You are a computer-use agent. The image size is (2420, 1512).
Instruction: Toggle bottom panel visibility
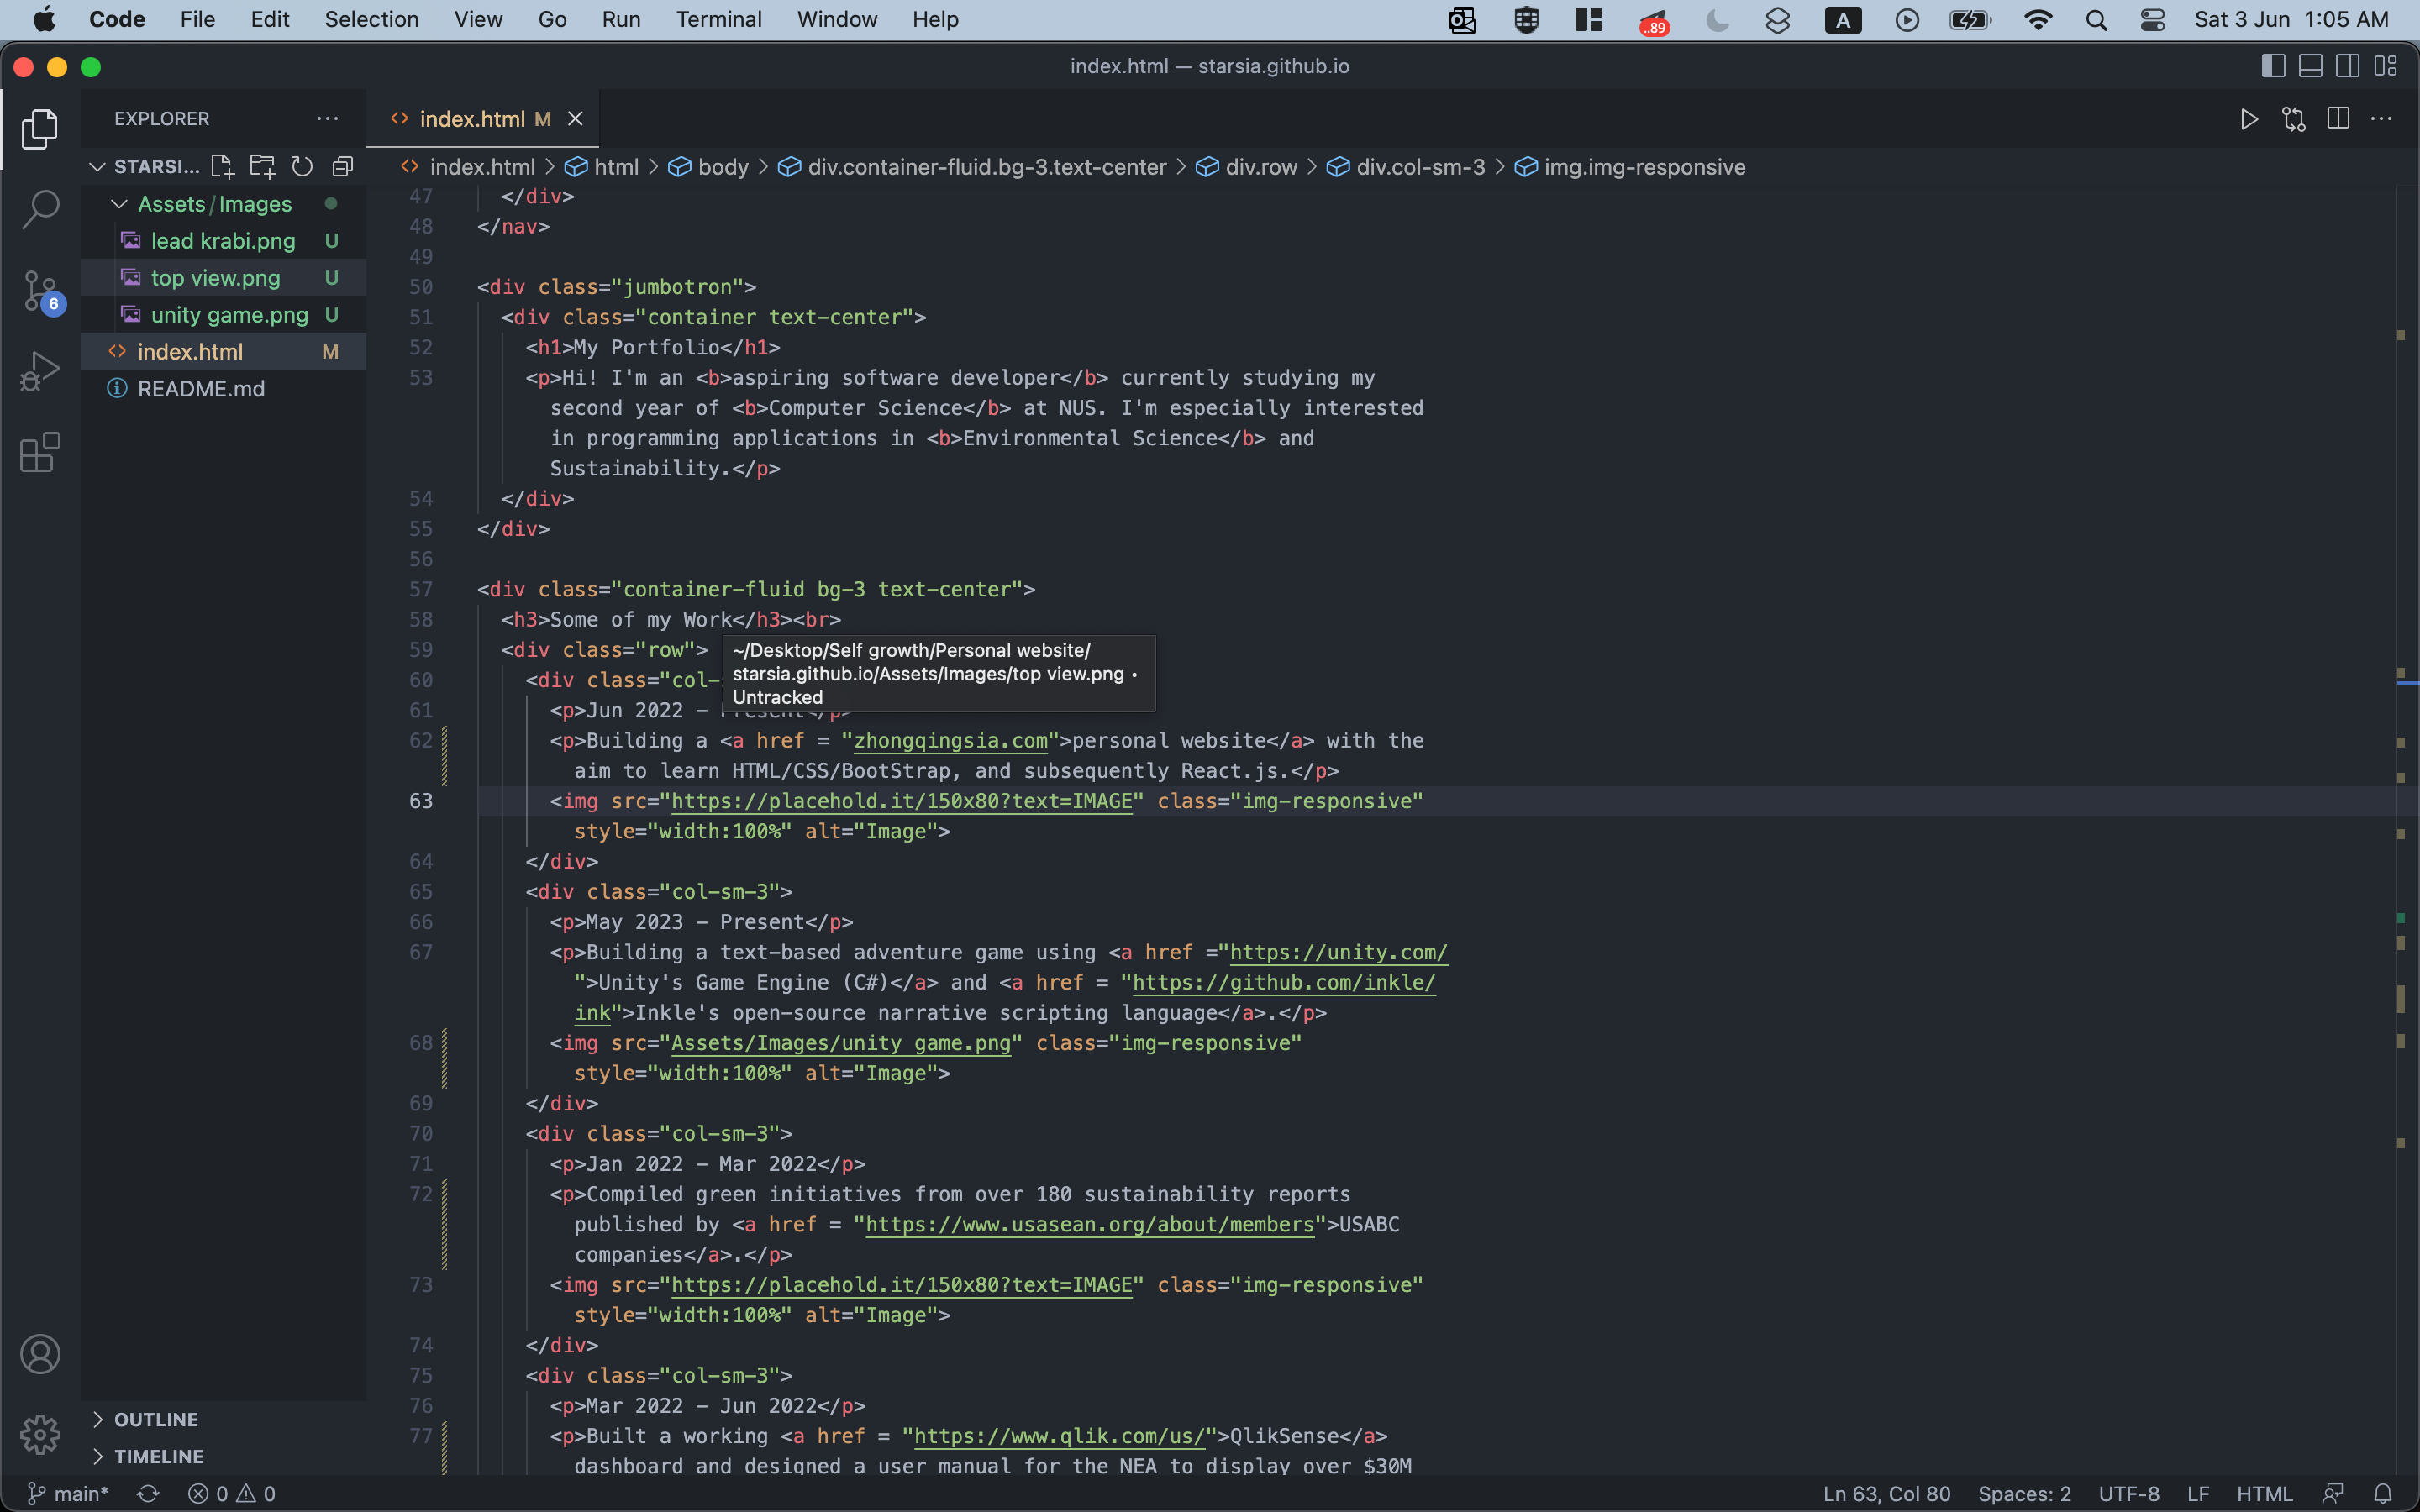coord(2311,66)
